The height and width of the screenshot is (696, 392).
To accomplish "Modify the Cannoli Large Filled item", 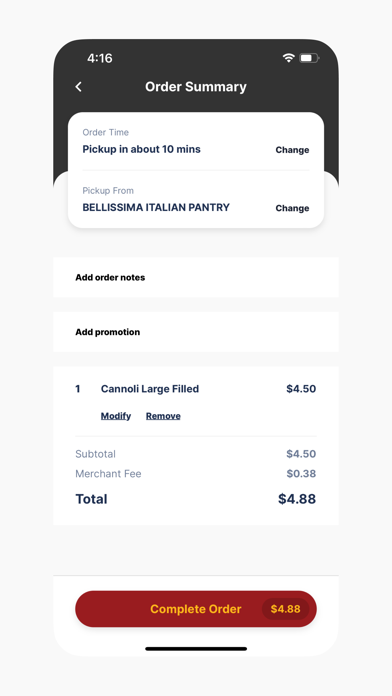I will [x=116, y=416].
